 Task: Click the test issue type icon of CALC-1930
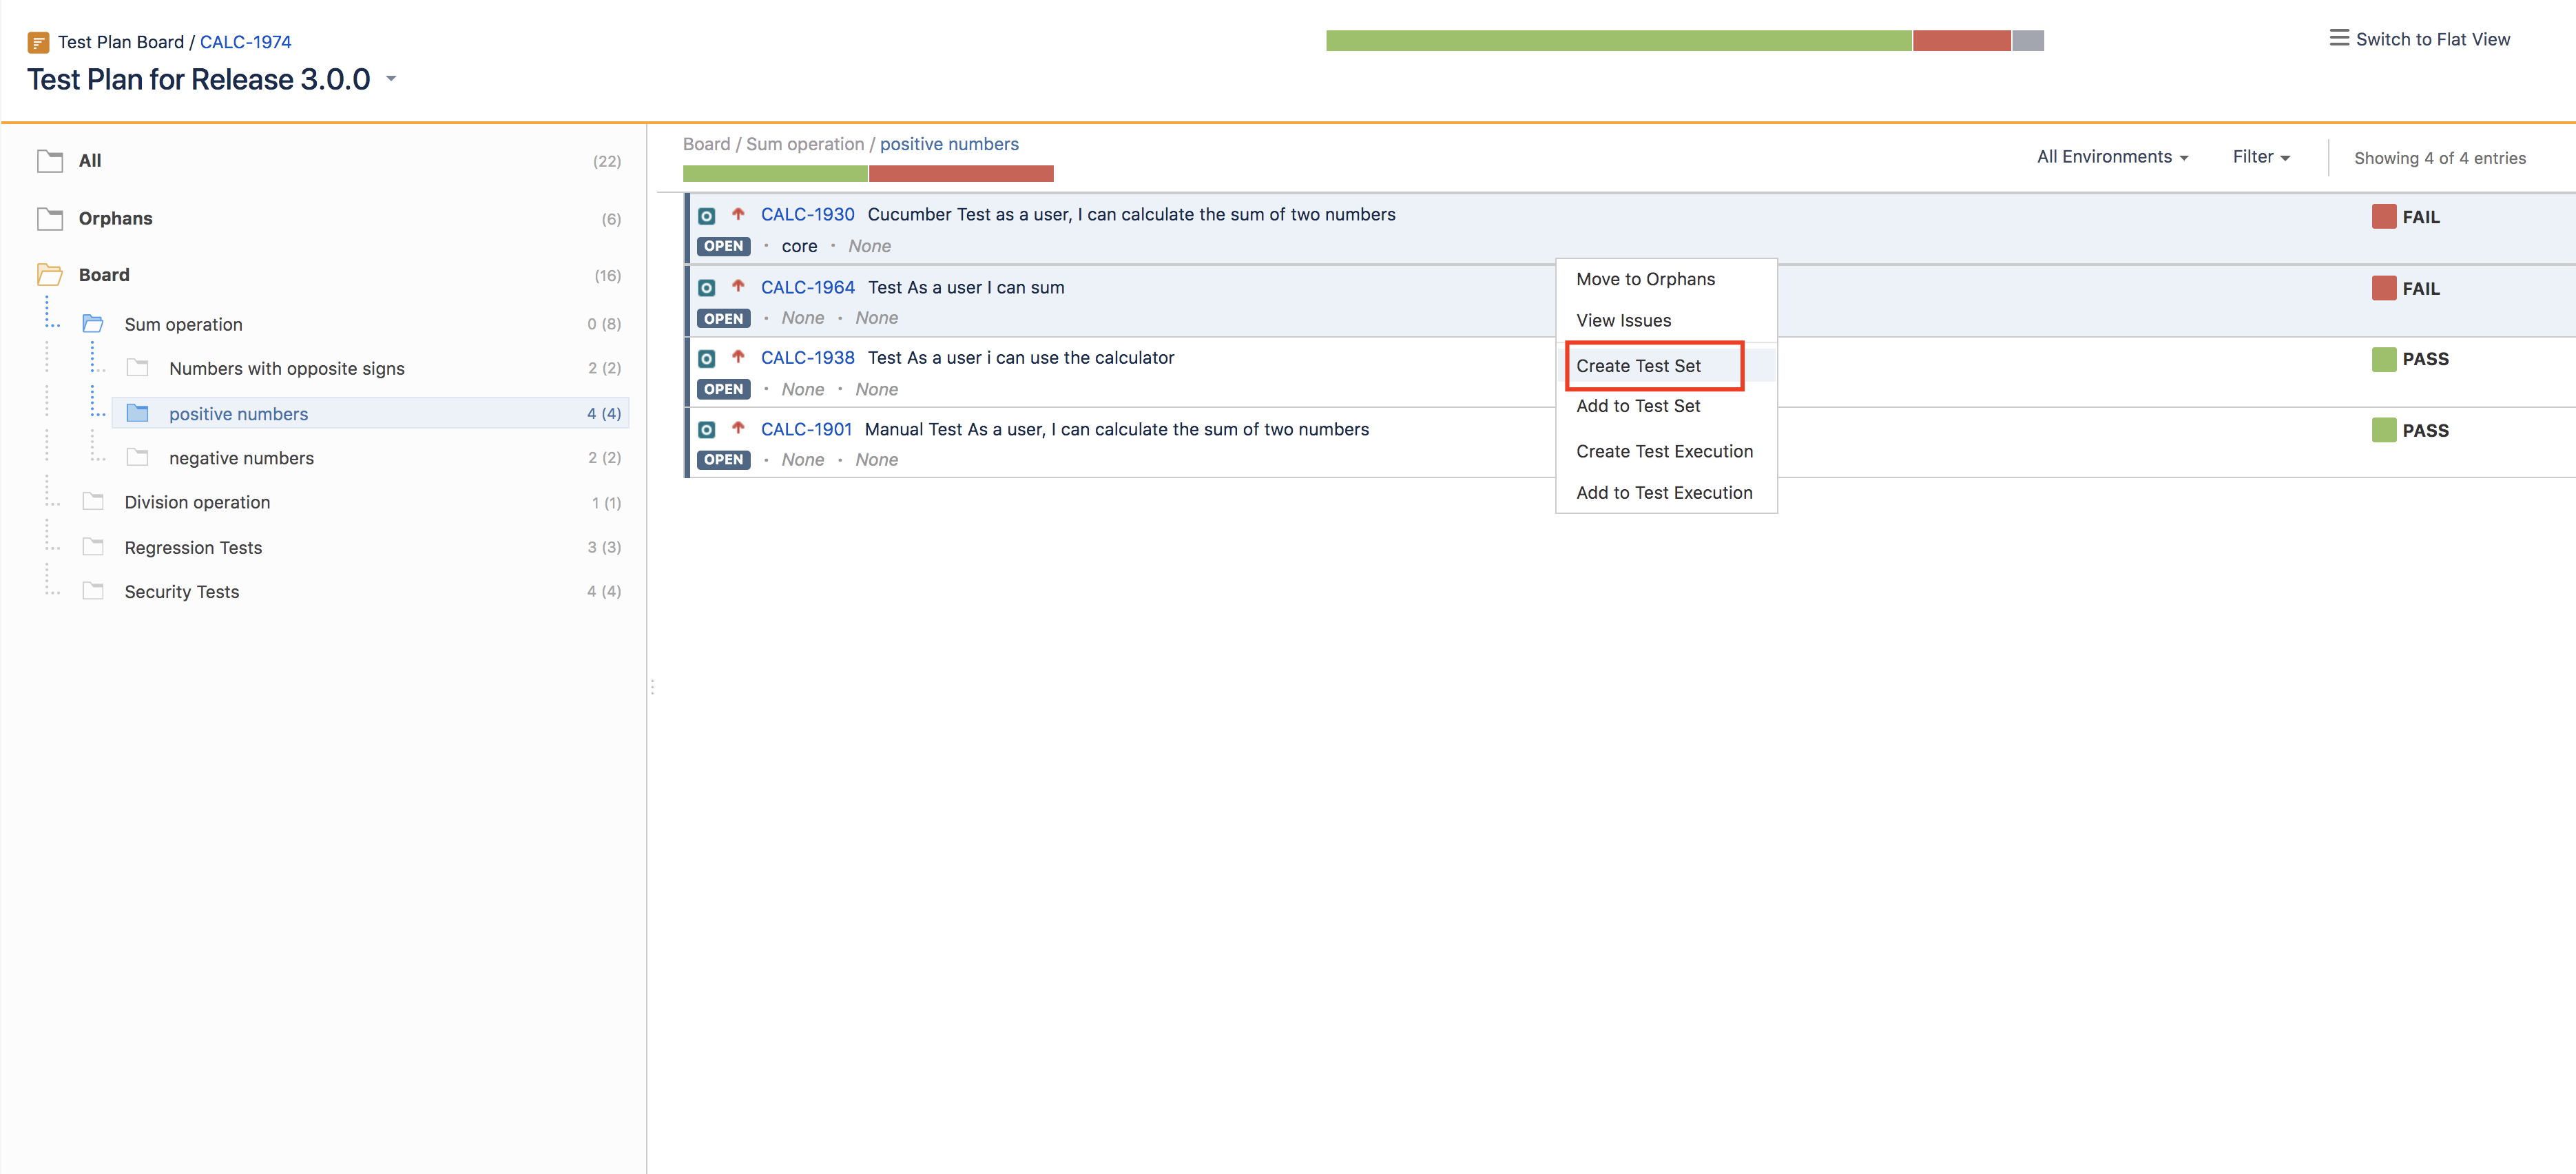tap(707, 216)
